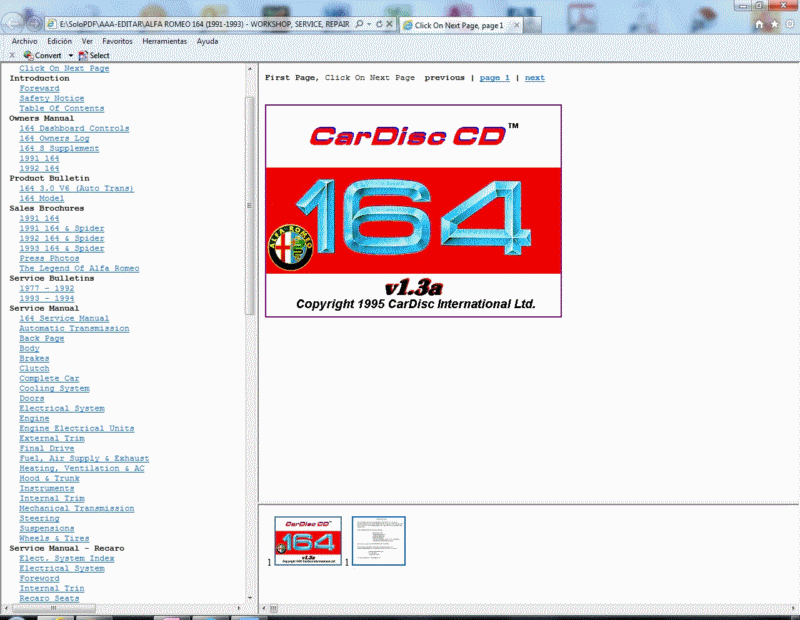Follow the 'next' page link
Viewport: 800px width, 620px height.
tap(535, 78)
